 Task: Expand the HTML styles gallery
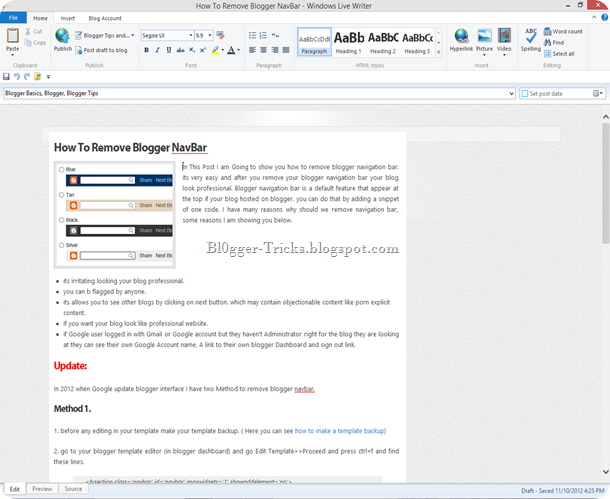click(438, 52)
